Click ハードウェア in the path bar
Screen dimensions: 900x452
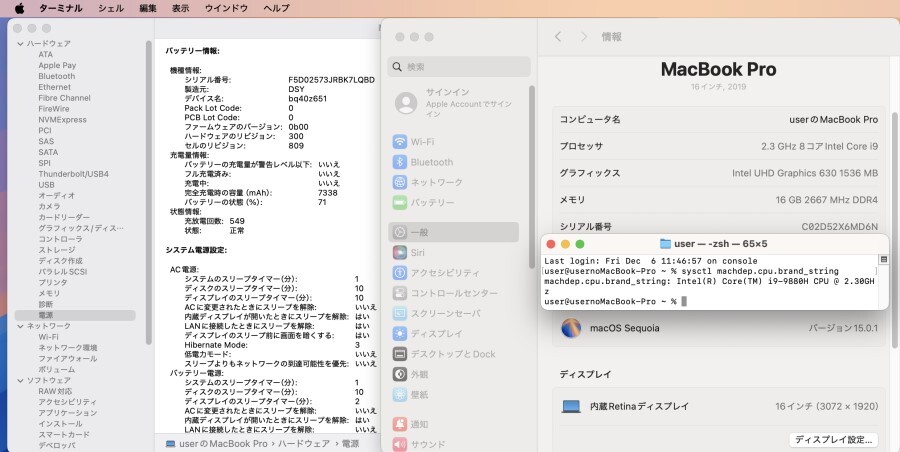tap(305, 443)
